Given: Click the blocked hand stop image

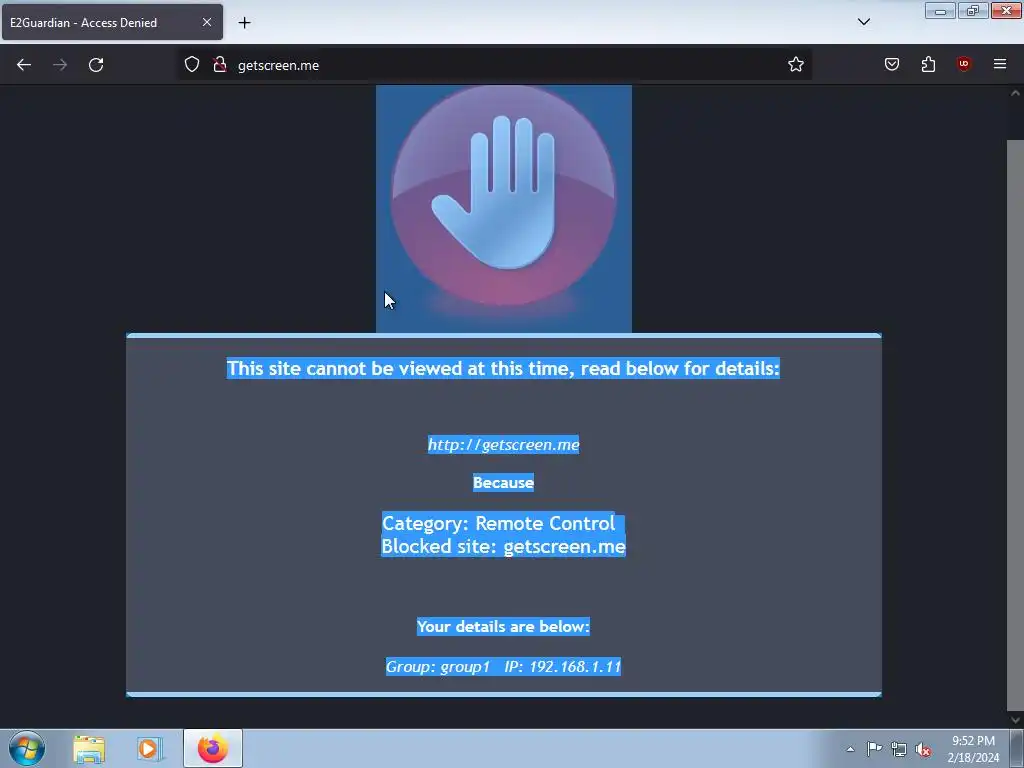Looking at the screenshot, I should 504,209.
